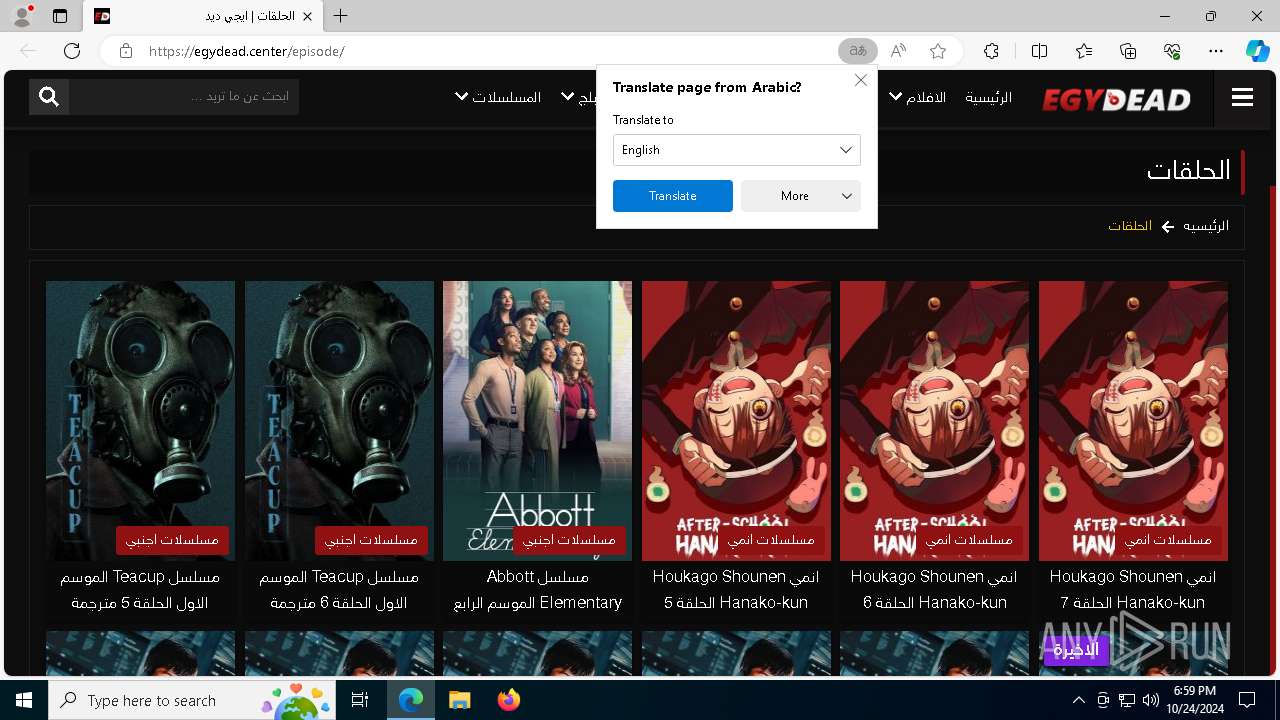Open Hanako-kun episode 6 poster
The height and width of the screenshot is (720, 1280).
coord(934,420)
